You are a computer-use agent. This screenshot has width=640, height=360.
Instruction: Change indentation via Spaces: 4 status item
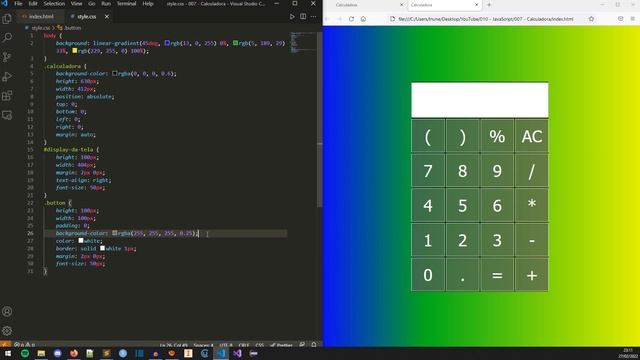click(203, 345)
